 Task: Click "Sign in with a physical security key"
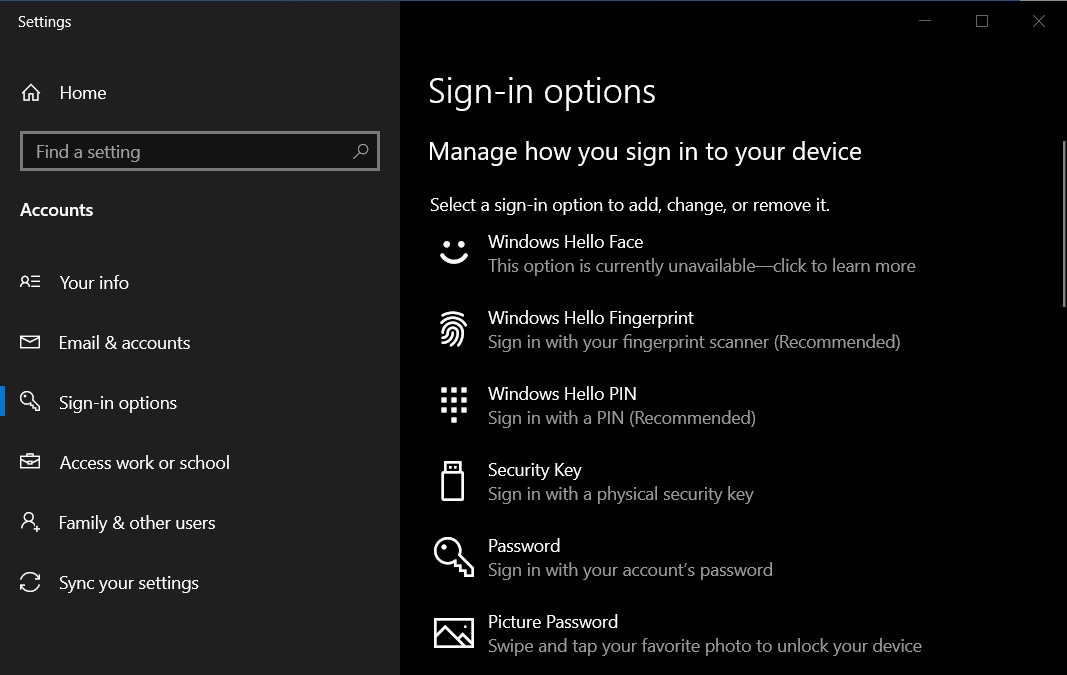[621, 494]
